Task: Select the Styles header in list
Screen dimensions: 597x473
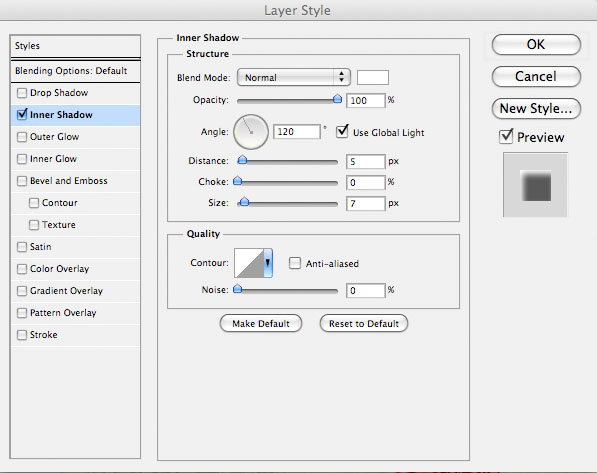Action: tap(75, 46)
